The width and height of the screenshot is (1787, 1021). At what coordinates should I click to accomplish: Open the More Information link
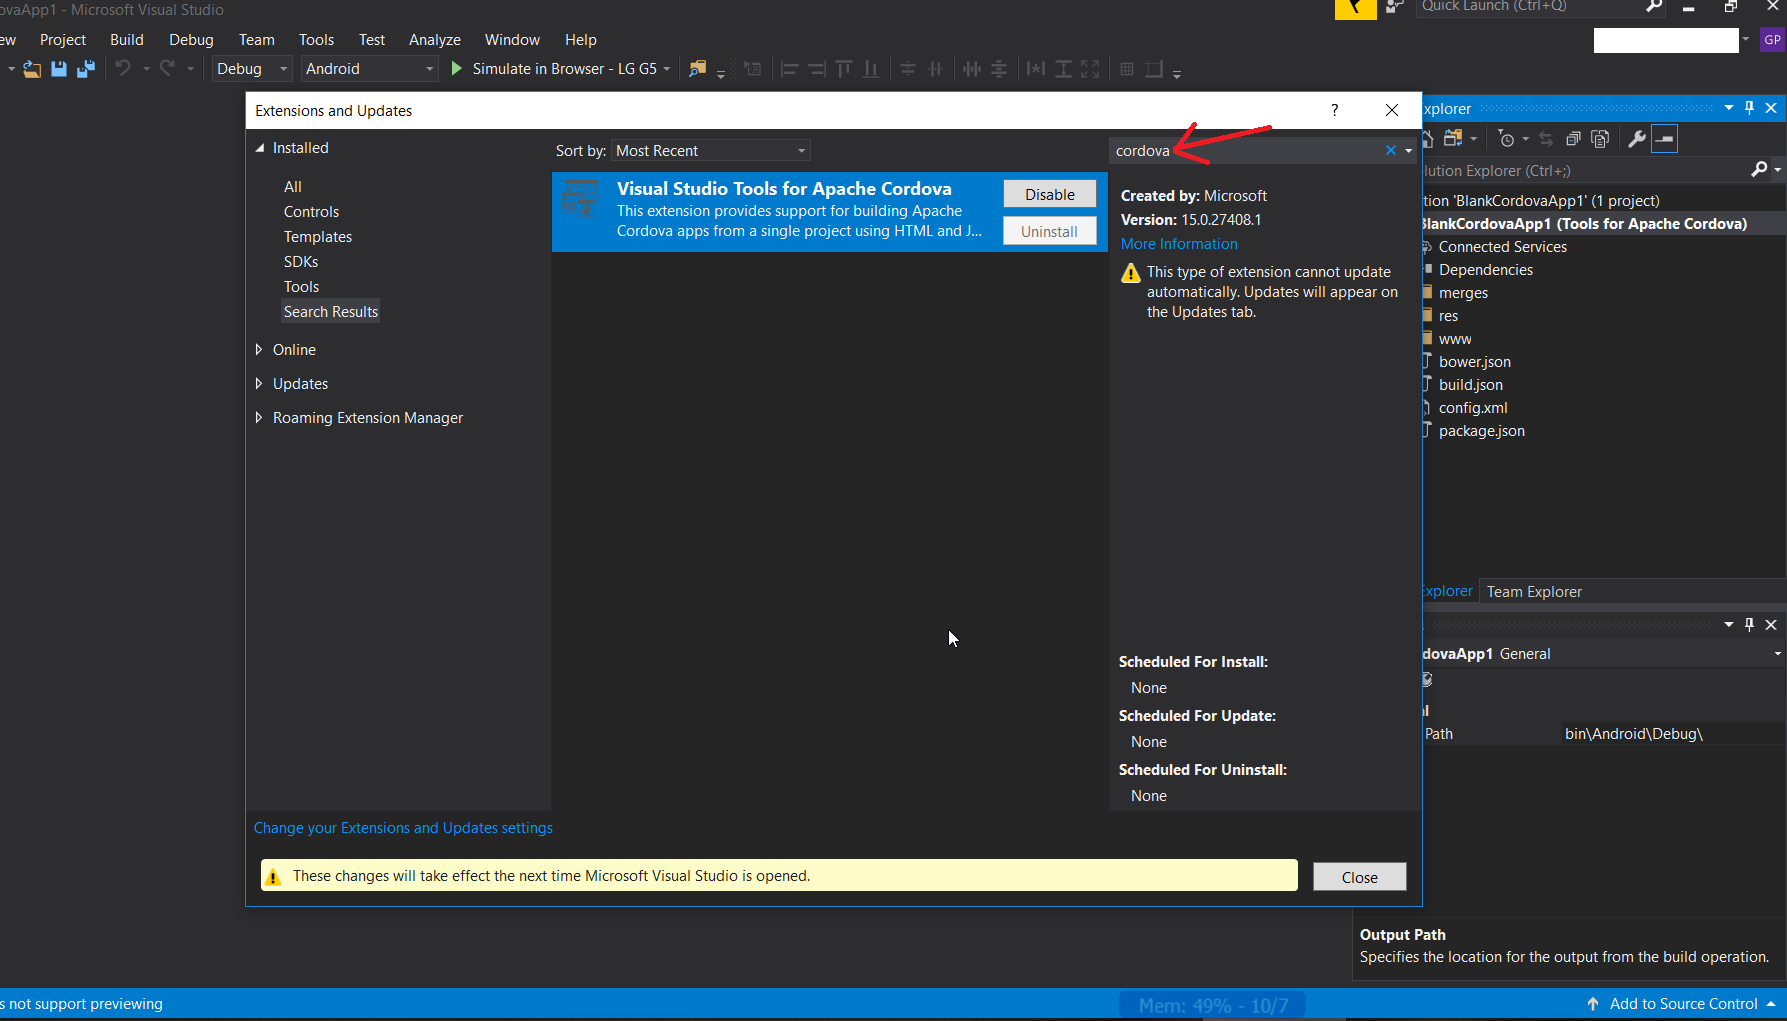(x=1179, y=244)
